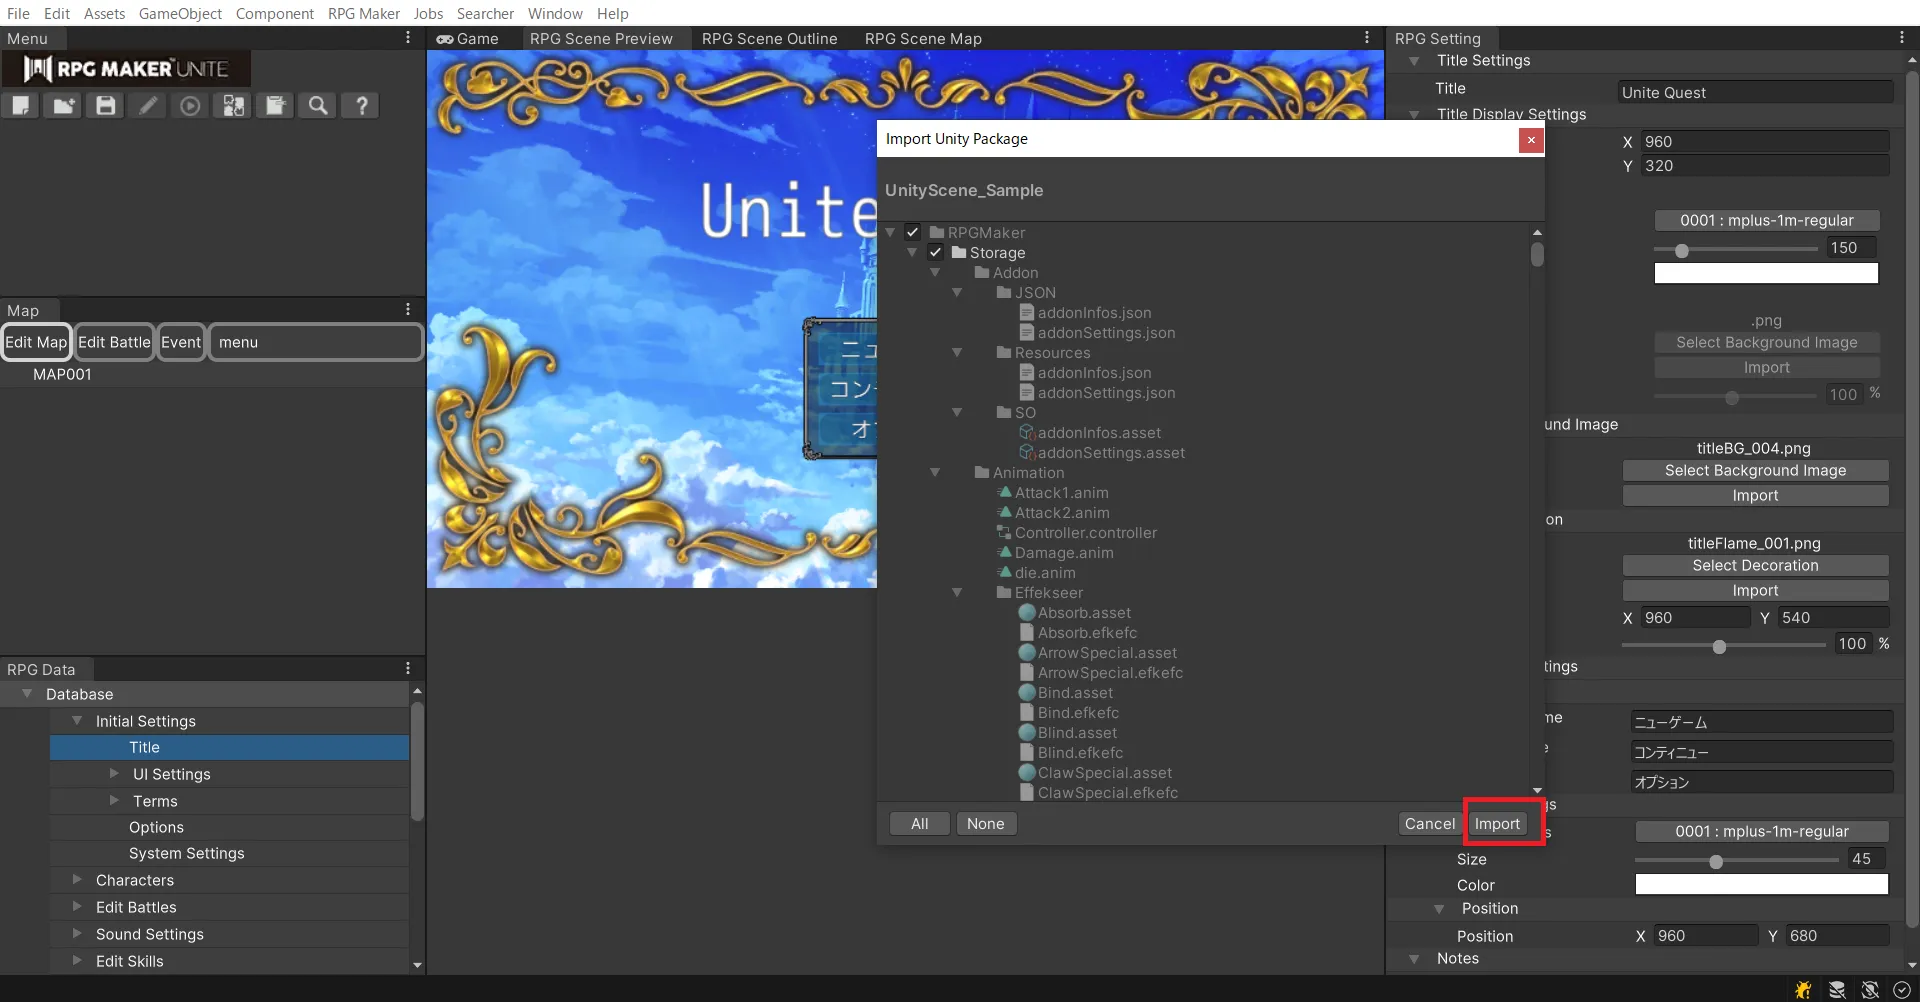Image resolution: width=1920 pixels, height=1002 pixels.
Task: Click the floppy disk save icon
Action: tap(106, 106)
